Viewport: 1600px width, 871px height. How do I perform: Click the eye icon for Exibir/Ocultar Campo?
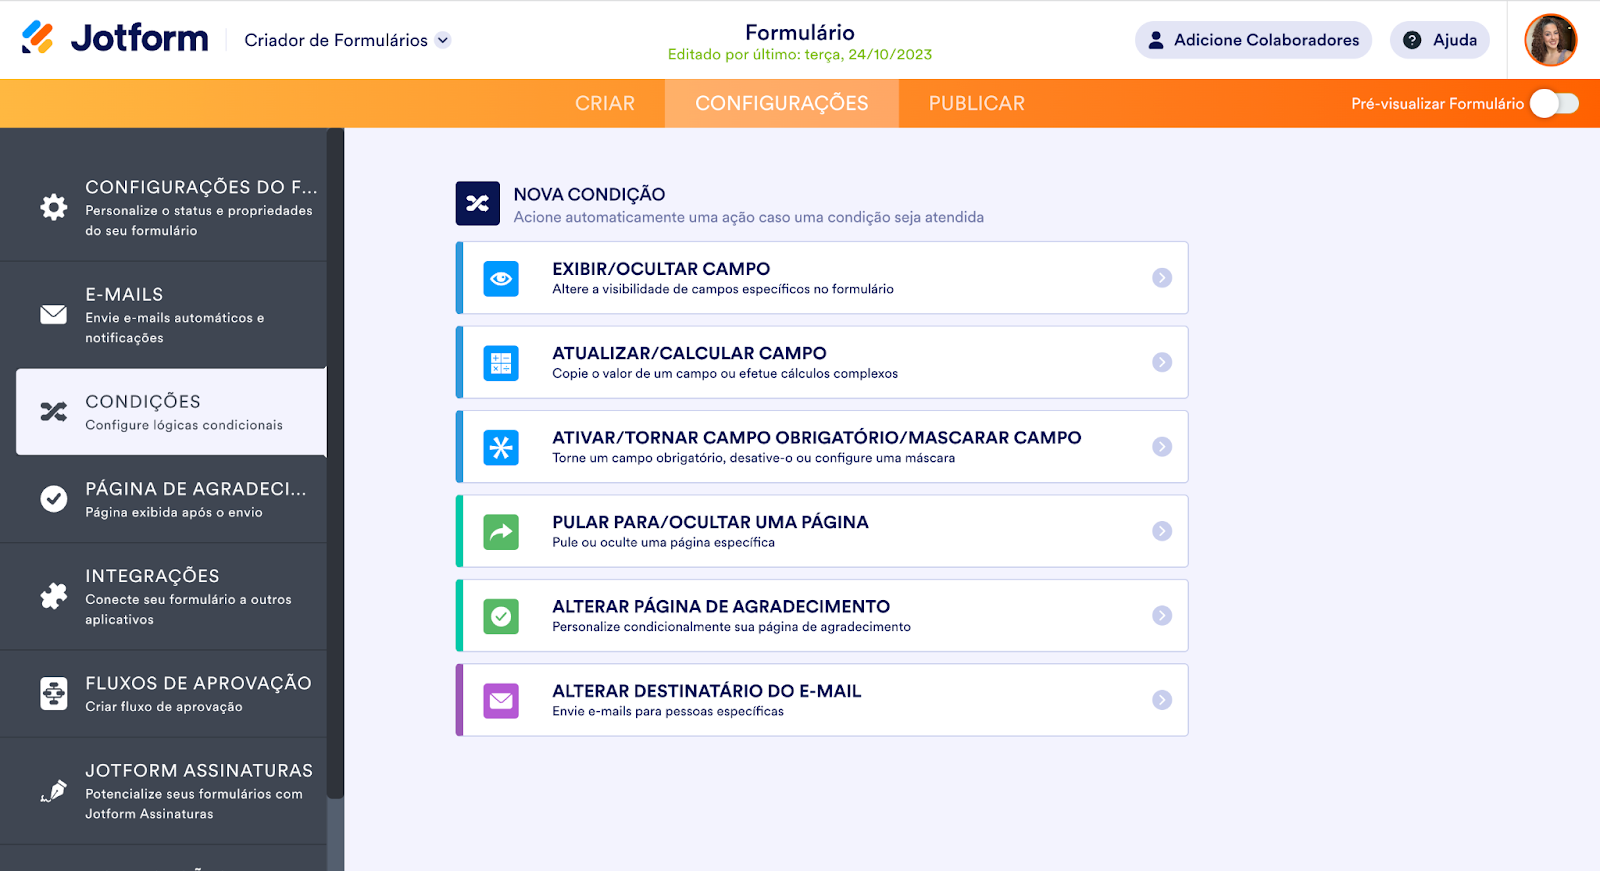(501, 278)
